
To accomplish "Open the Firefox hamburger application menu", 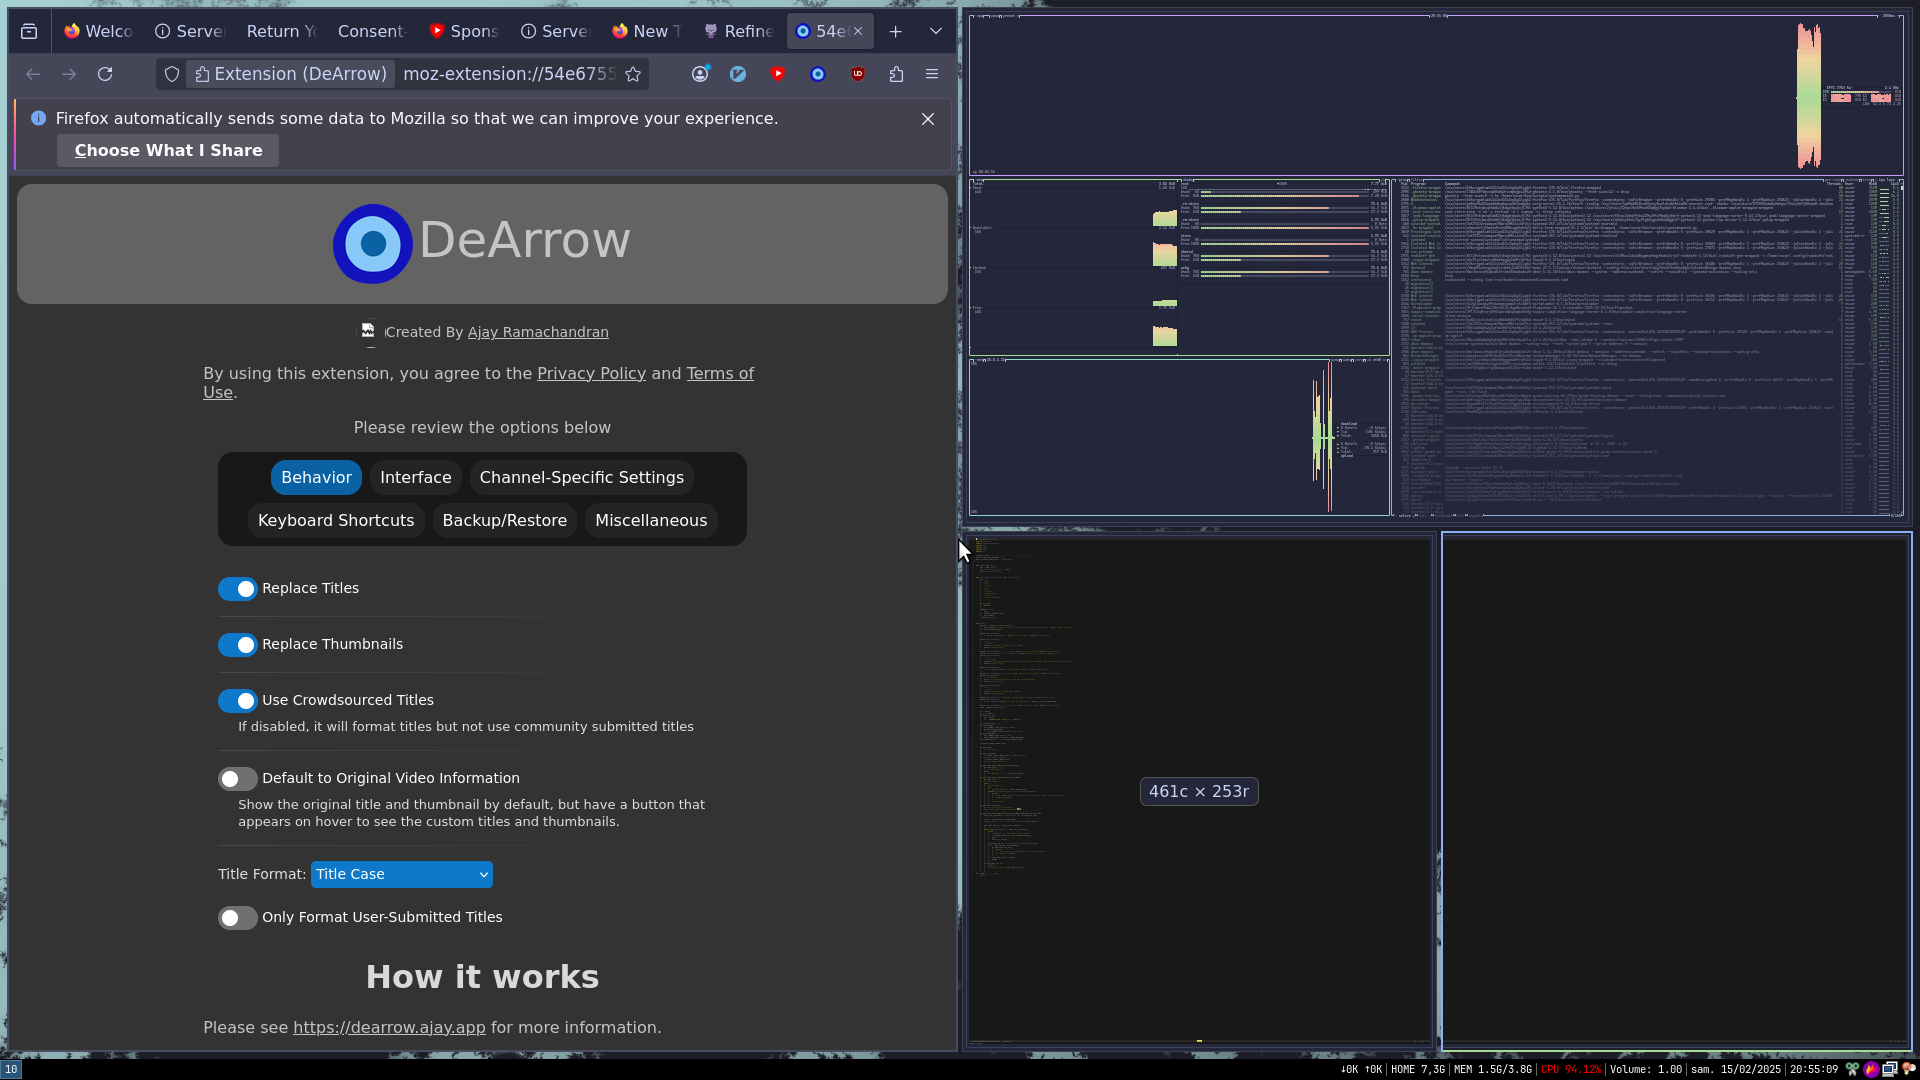I will (x=932, y=74).
